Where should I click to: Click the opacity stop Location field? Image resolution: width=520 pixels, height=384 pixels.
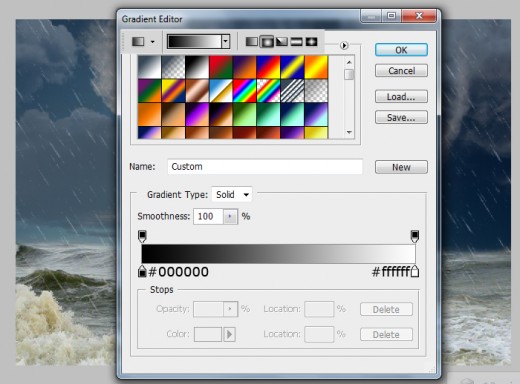coord(319,309)
